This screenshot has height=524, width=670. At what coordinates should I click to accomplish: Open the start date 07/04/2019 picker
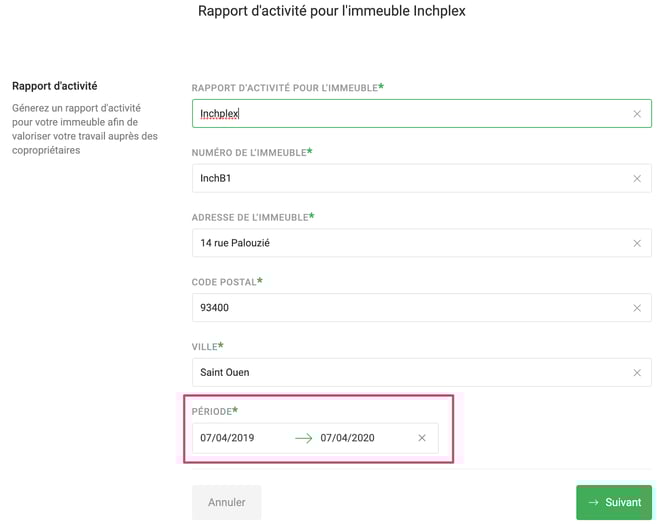pos(227,438)
